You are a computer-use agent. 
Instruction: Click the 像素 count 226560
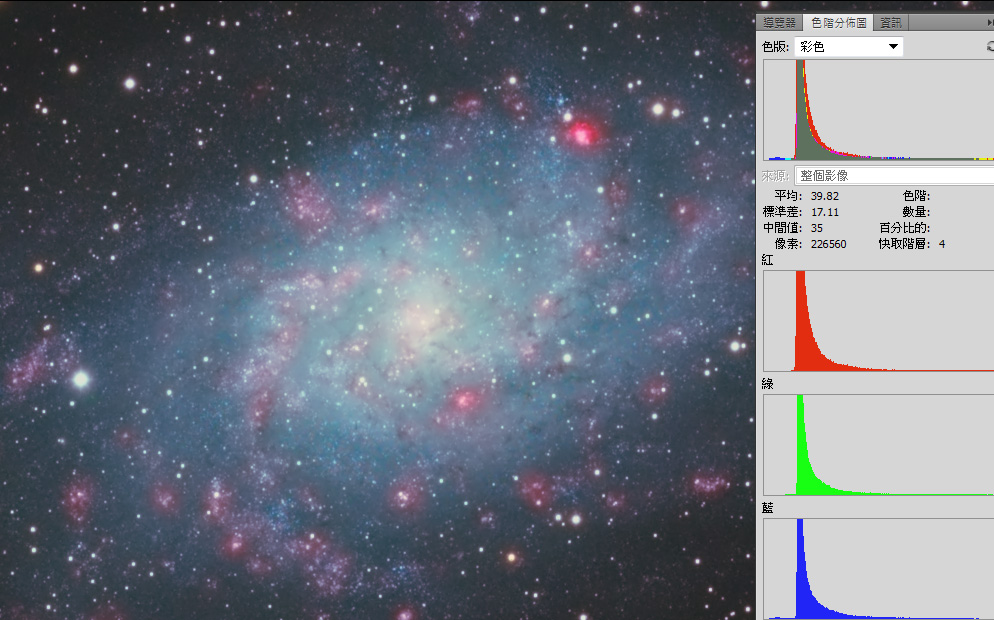[828, 244]
